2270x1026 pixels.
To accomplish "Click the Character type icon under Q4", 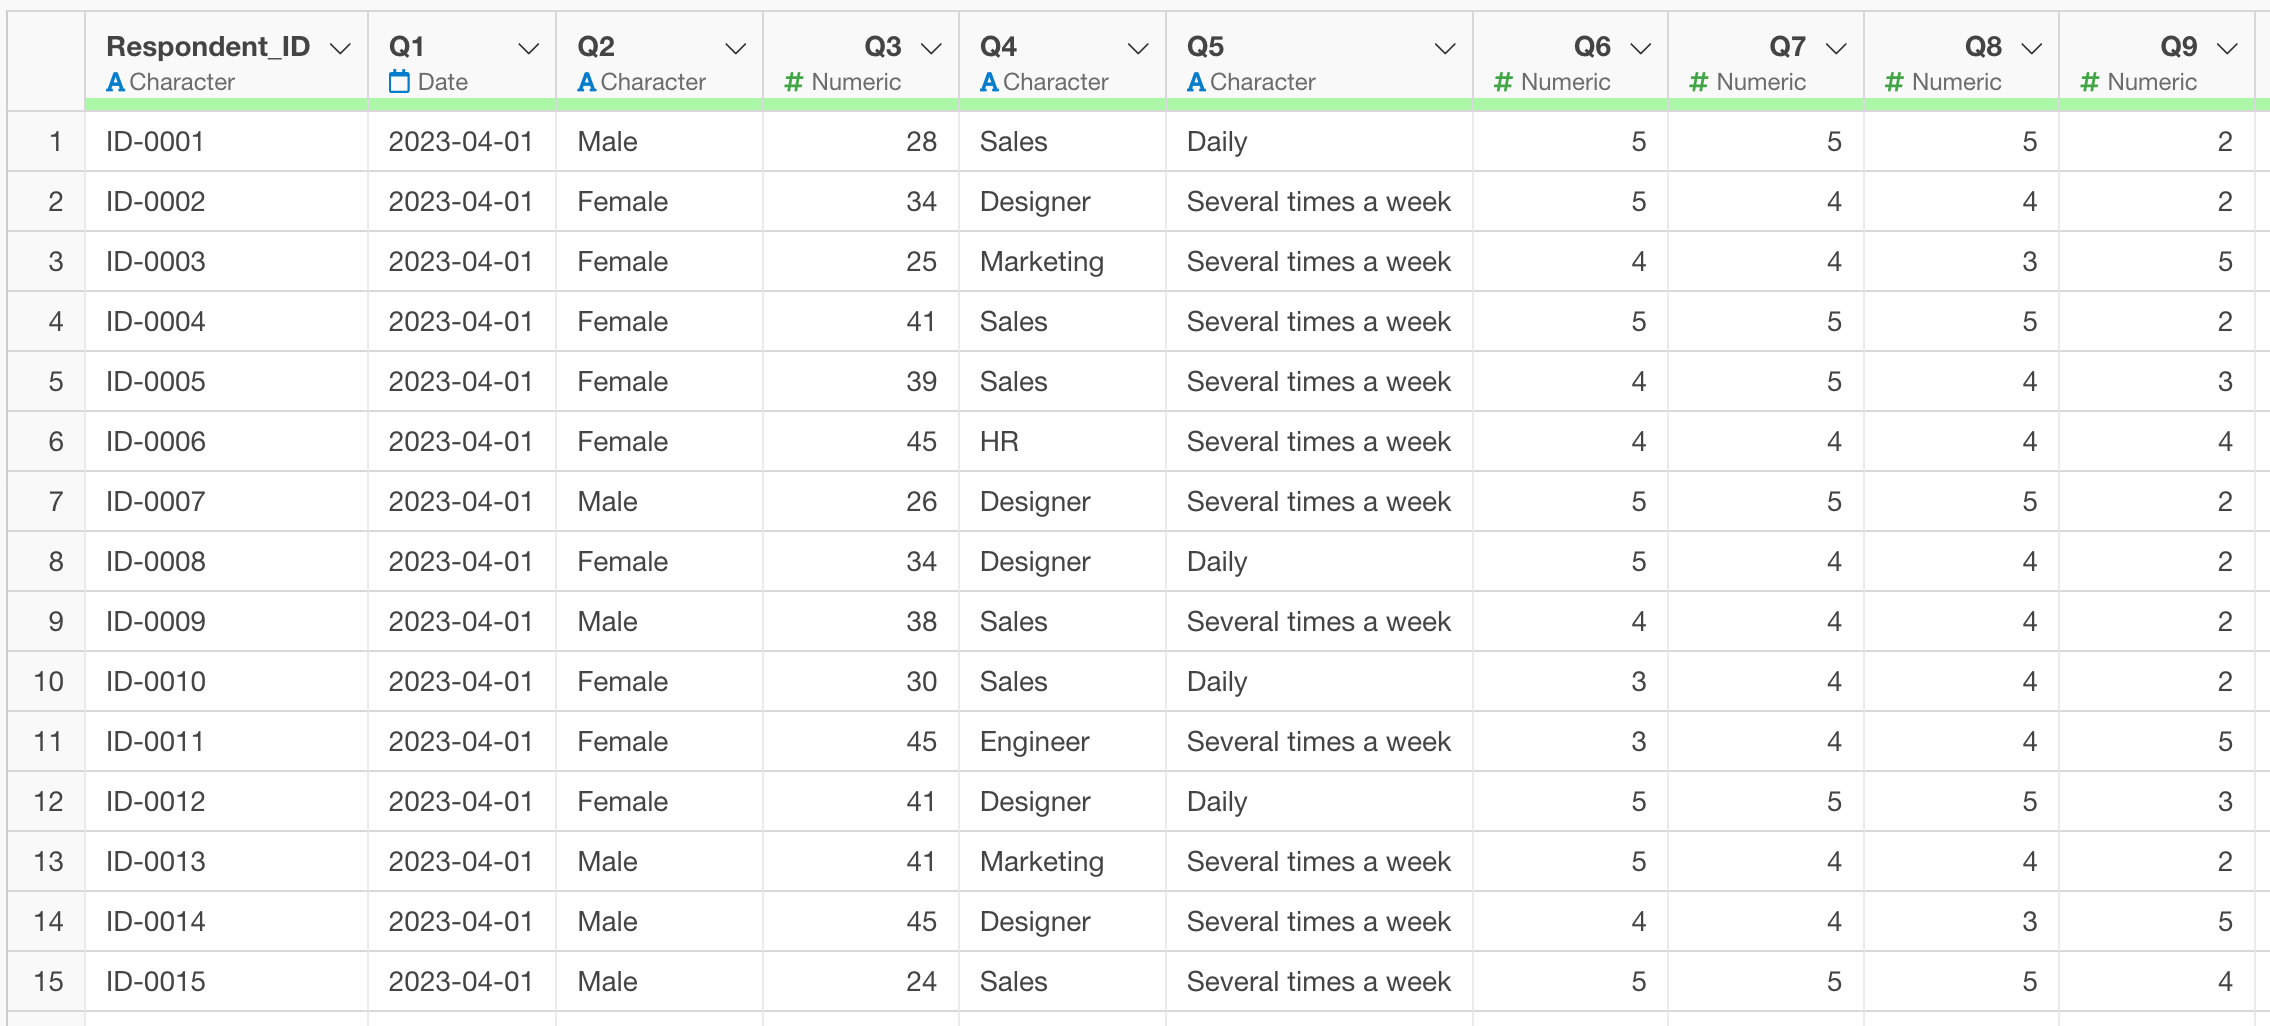I will point(989,83).
